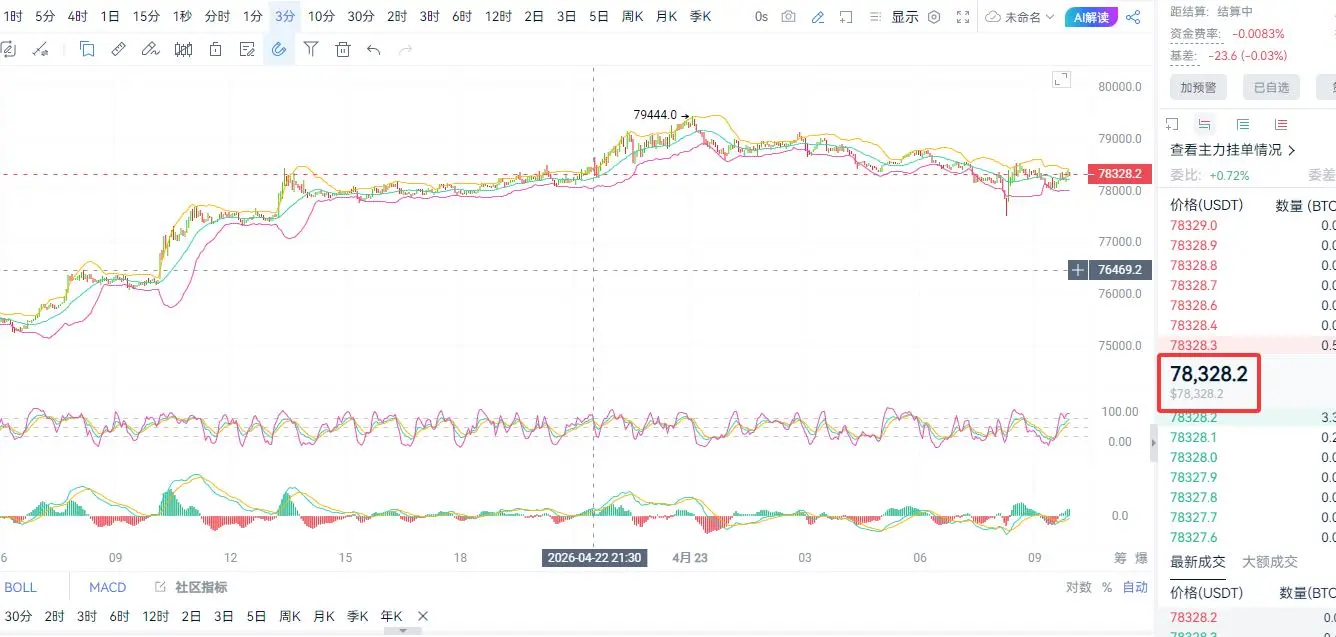Select the freehand brush drawing tool
The width and height of the screenshot is (1336, 637).
pyautogui.click(x=150, y=49)
